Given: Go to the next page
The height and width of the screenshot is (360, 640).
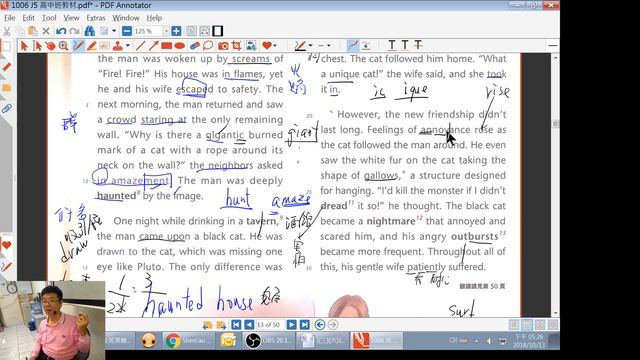Looking at the screenshot, I should tap(291, 325).
